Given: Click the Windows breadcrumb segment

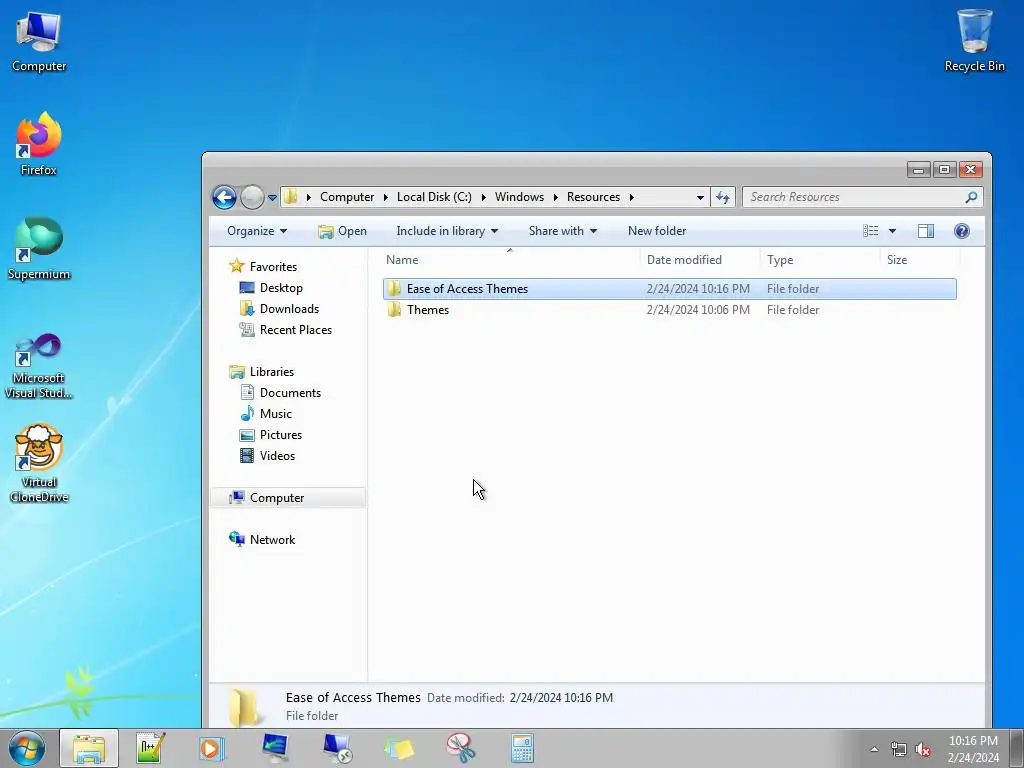Looking at the screenshot, I should tap(519, 197).
